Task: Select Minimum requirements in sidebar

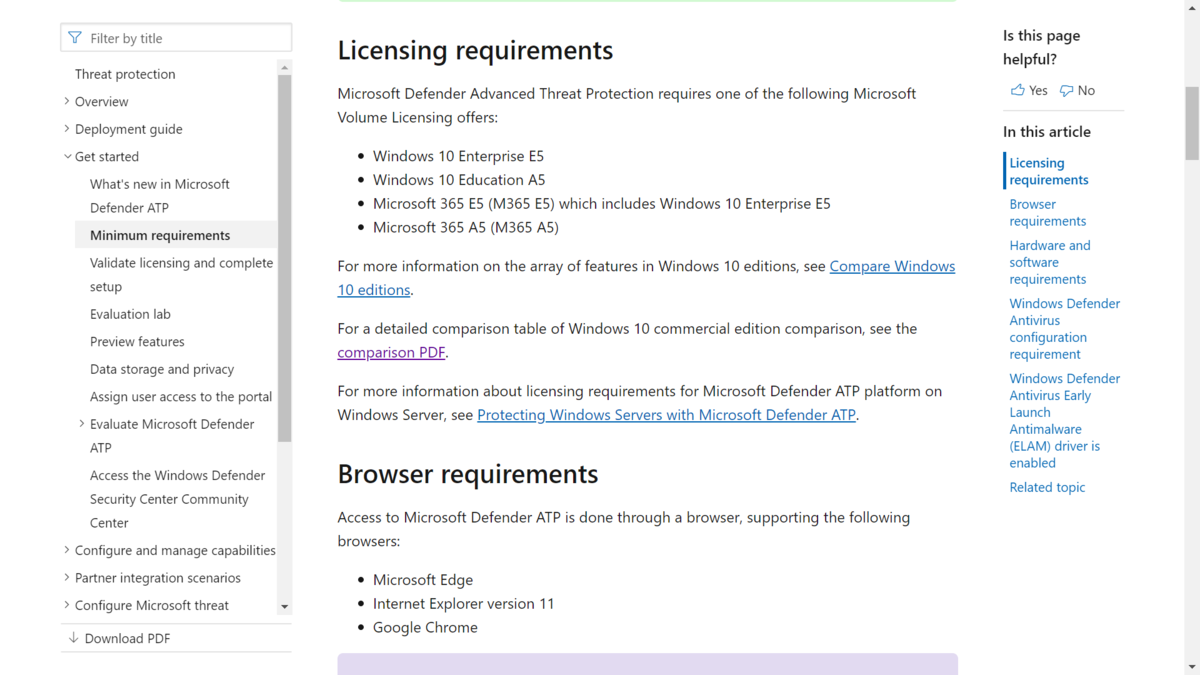Action: click(160, 235)
